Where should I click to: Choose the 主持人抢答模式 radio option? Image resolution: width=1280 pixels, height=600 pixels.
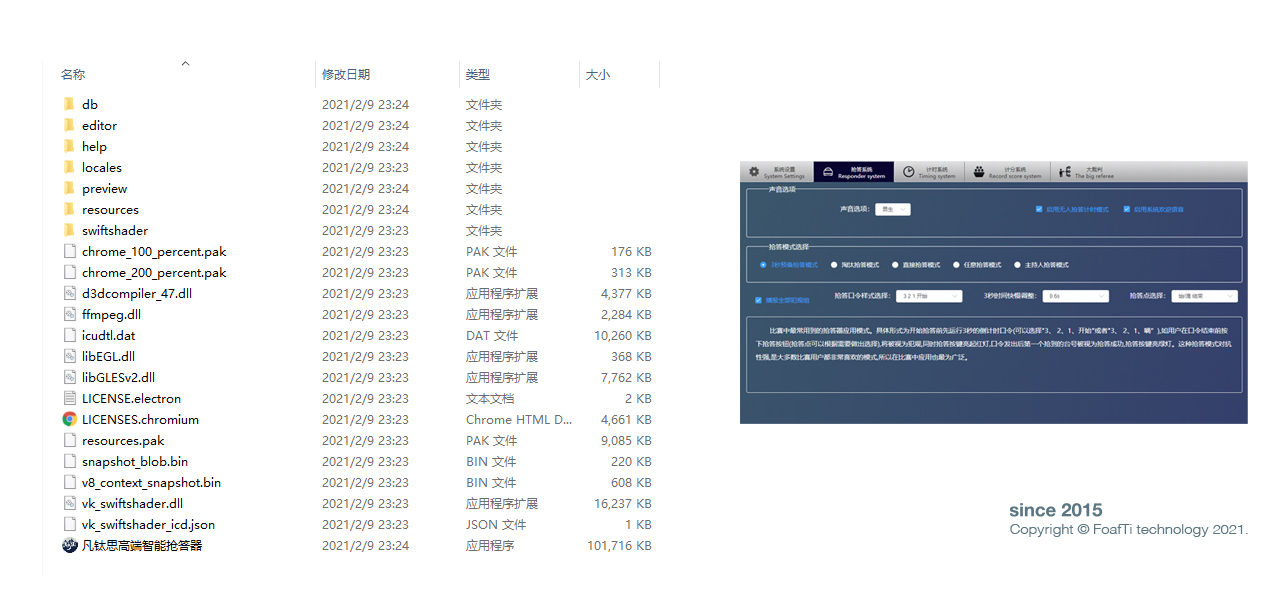[1017, 265]
